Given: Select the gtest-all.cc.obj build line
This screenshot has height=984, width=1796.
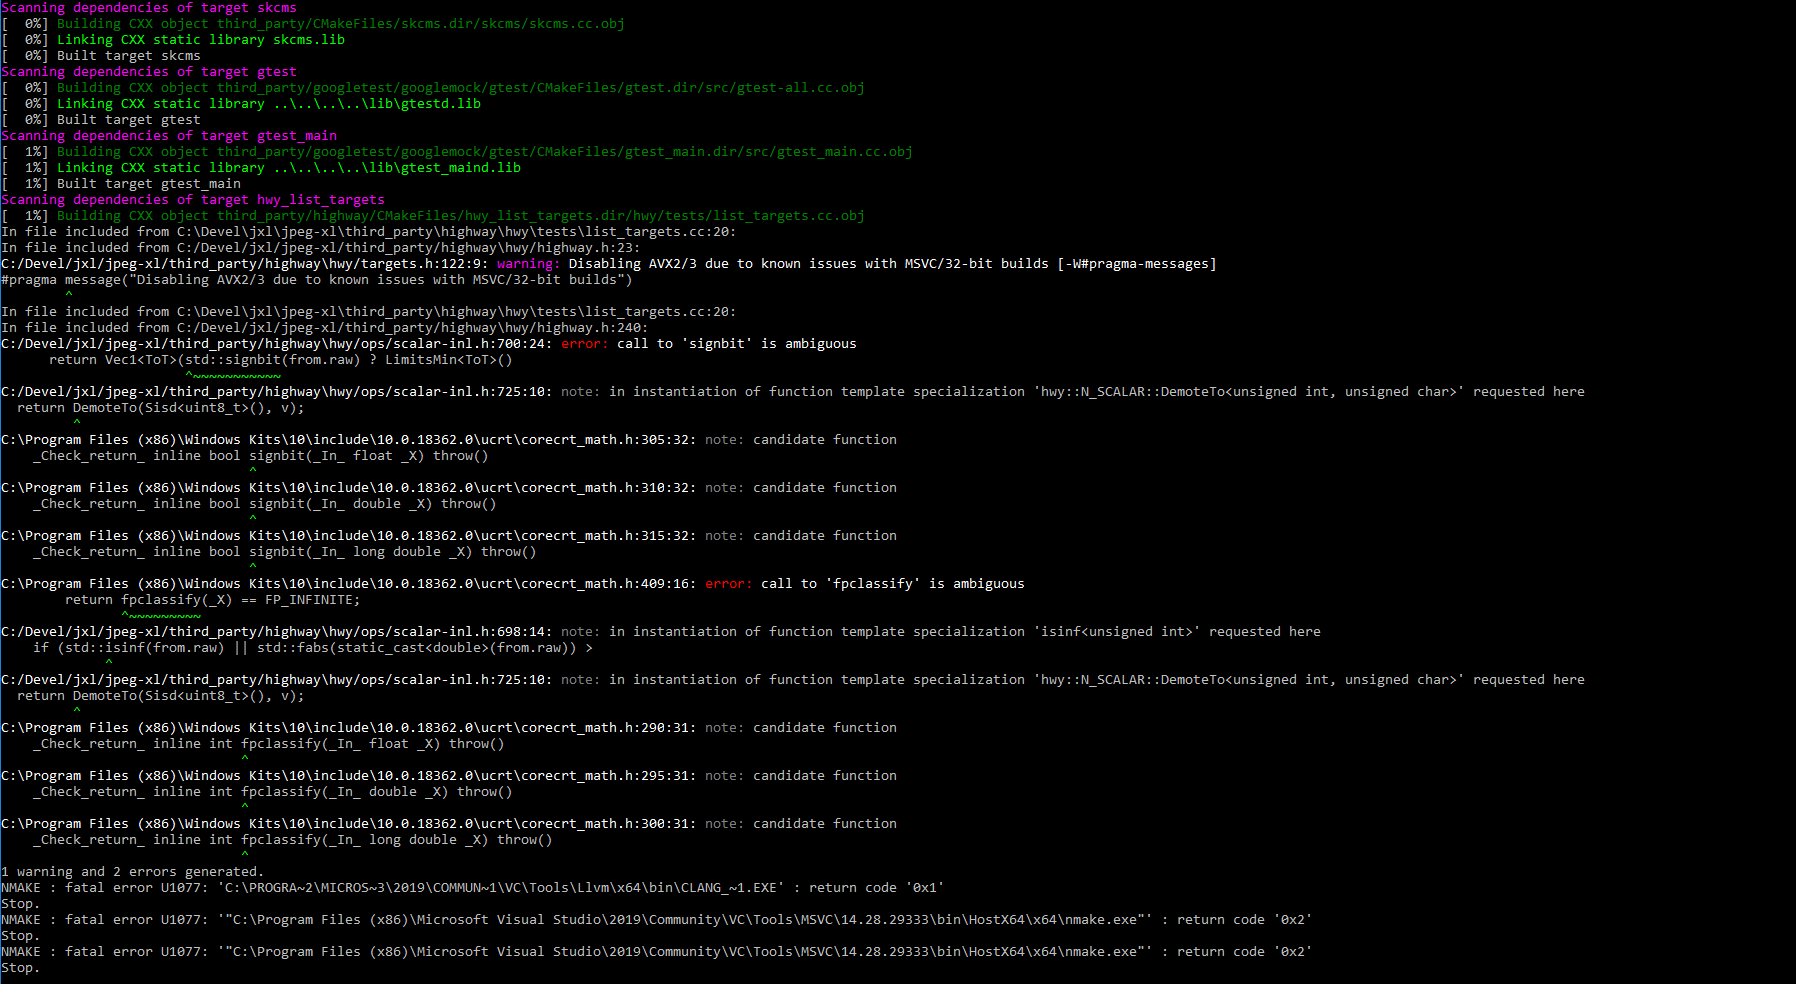Looking at the screenshot, I should pyautogui.click(x=430, y=87).
